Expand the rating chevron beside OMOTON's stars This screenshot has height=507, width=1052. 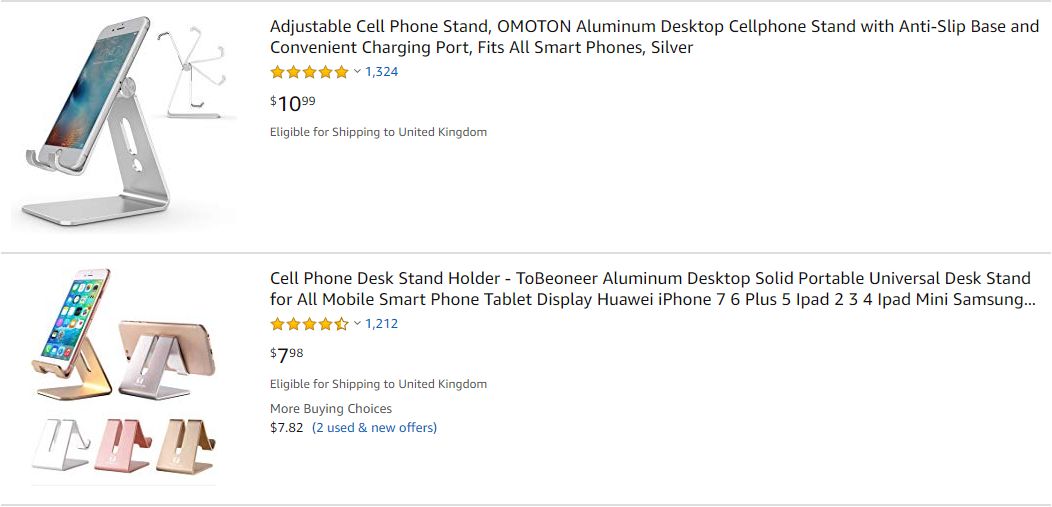pyautogui.click(x=357, y=72)
